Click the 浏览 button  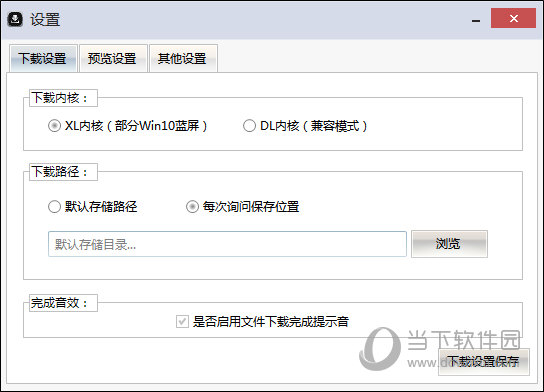[x=449, y=244]
